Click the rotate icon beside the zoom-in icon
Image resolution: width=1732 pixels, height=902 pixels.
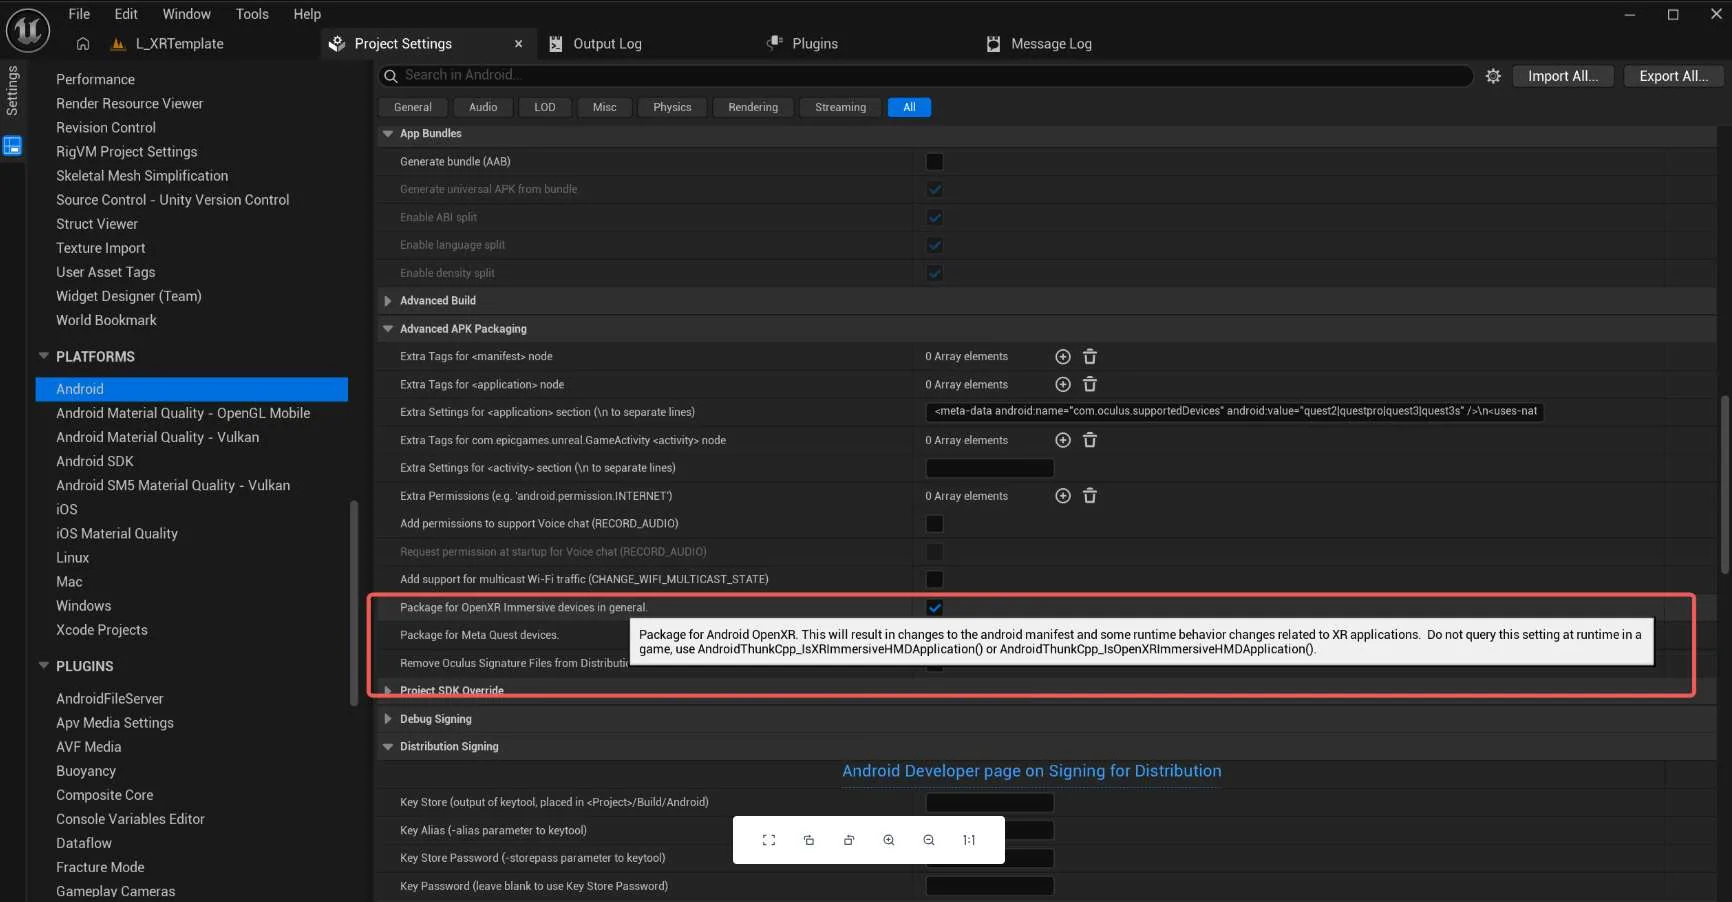click(x=849, y=840)
